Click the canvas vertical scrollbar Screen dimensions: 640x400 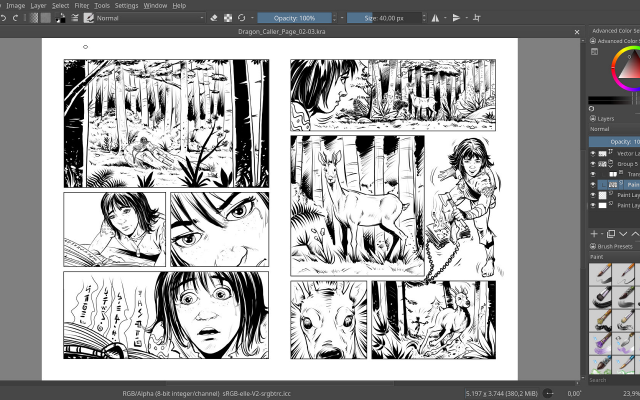point(583,208)
